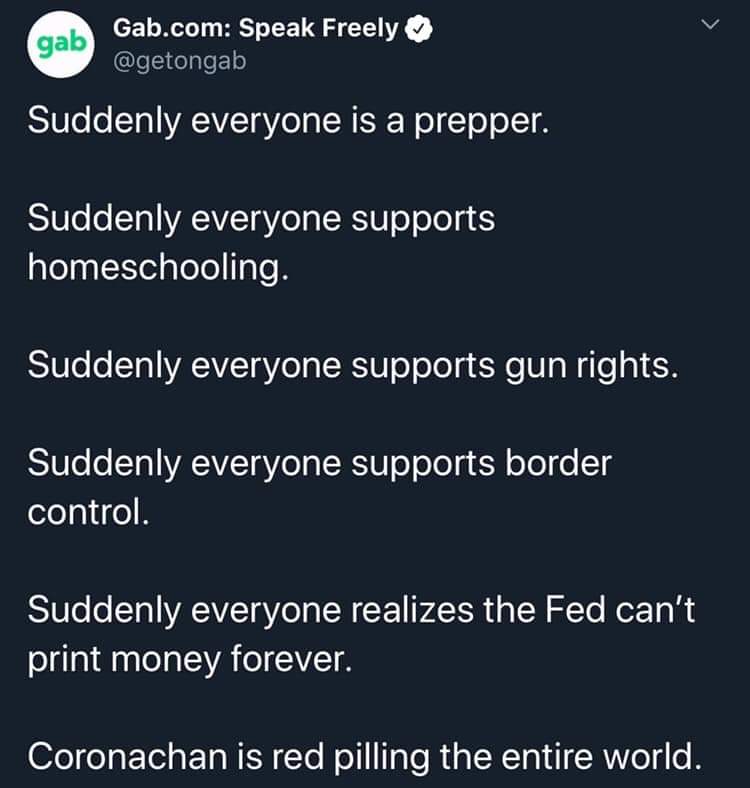Click the word "control." in the tweet

[88, 512]
